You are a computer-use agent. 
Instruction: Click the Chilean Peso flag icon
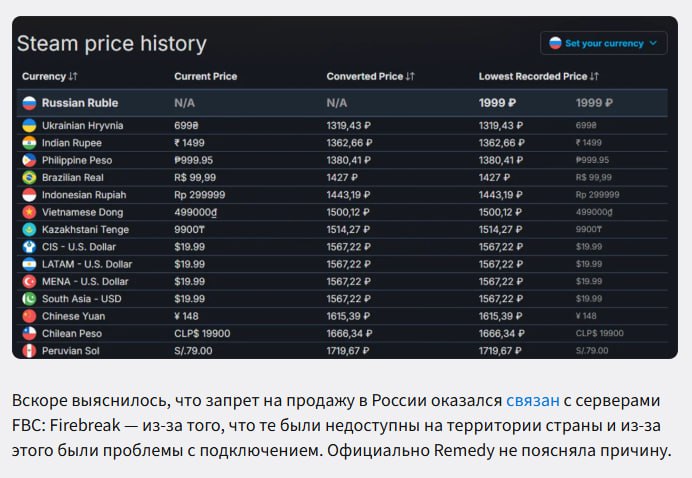[29, 333]
